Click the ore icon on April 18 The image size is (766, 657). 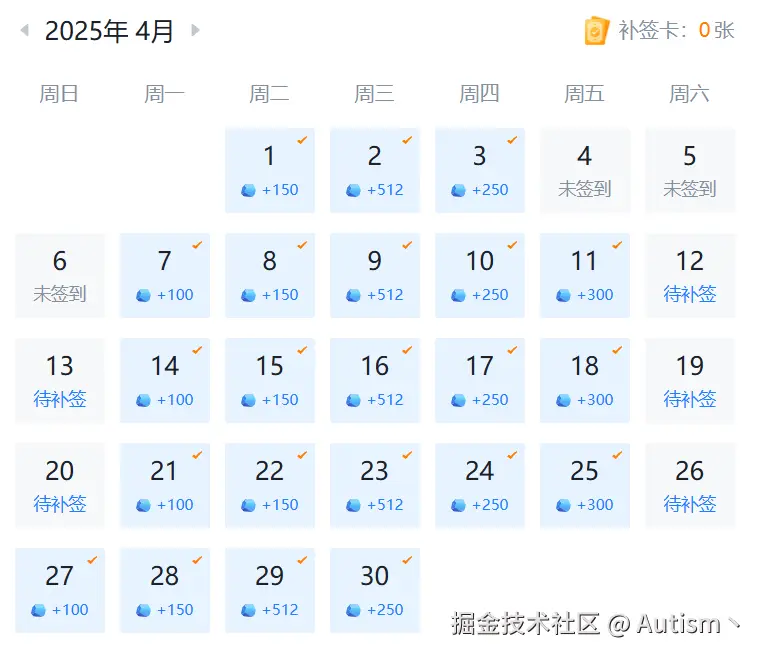pos(563,400)
